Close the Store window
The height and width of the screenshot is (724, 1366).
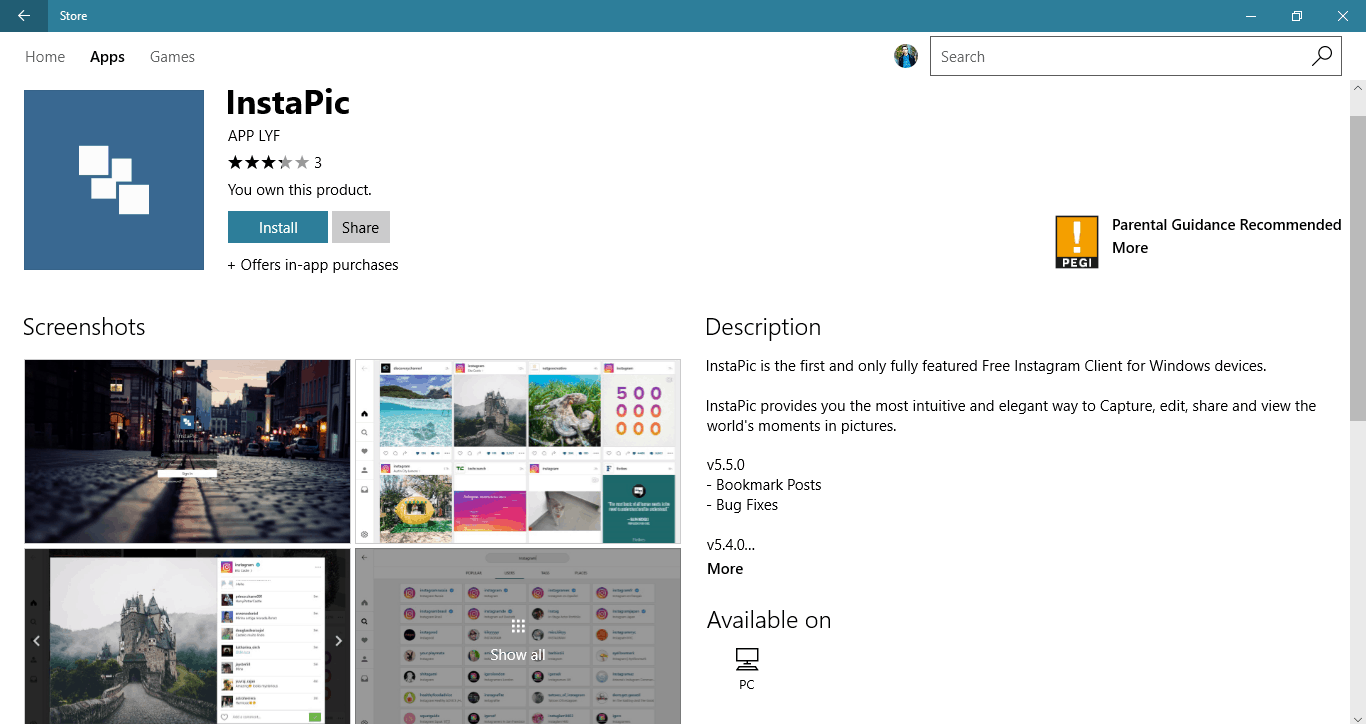coord(1343,16)
